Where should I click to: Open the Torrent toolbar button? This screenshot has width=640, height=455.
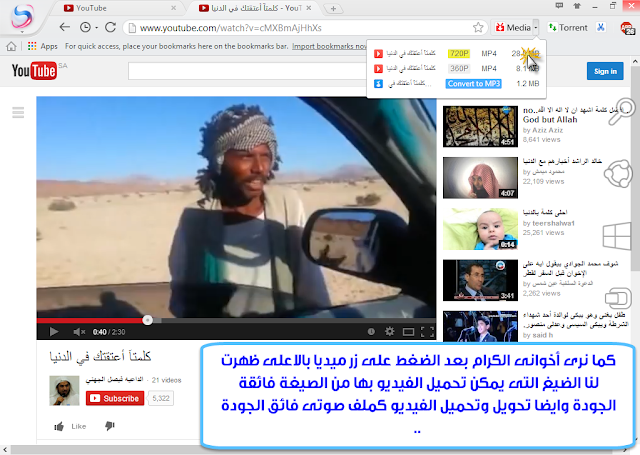[x=568, y=28]
